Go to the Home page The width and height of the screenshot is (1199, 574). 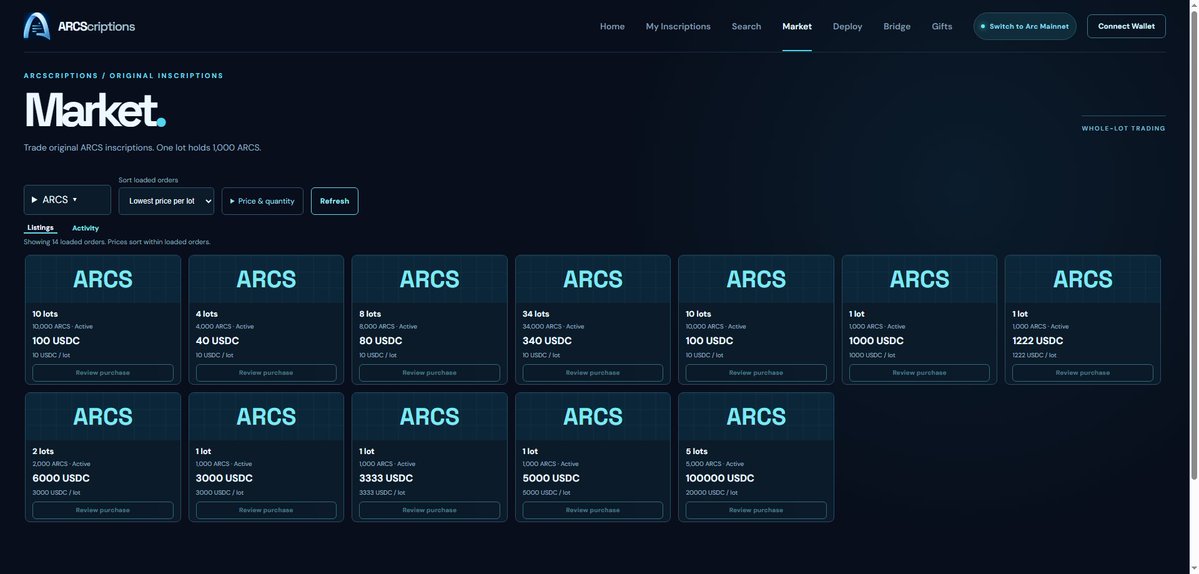[612, 26]
